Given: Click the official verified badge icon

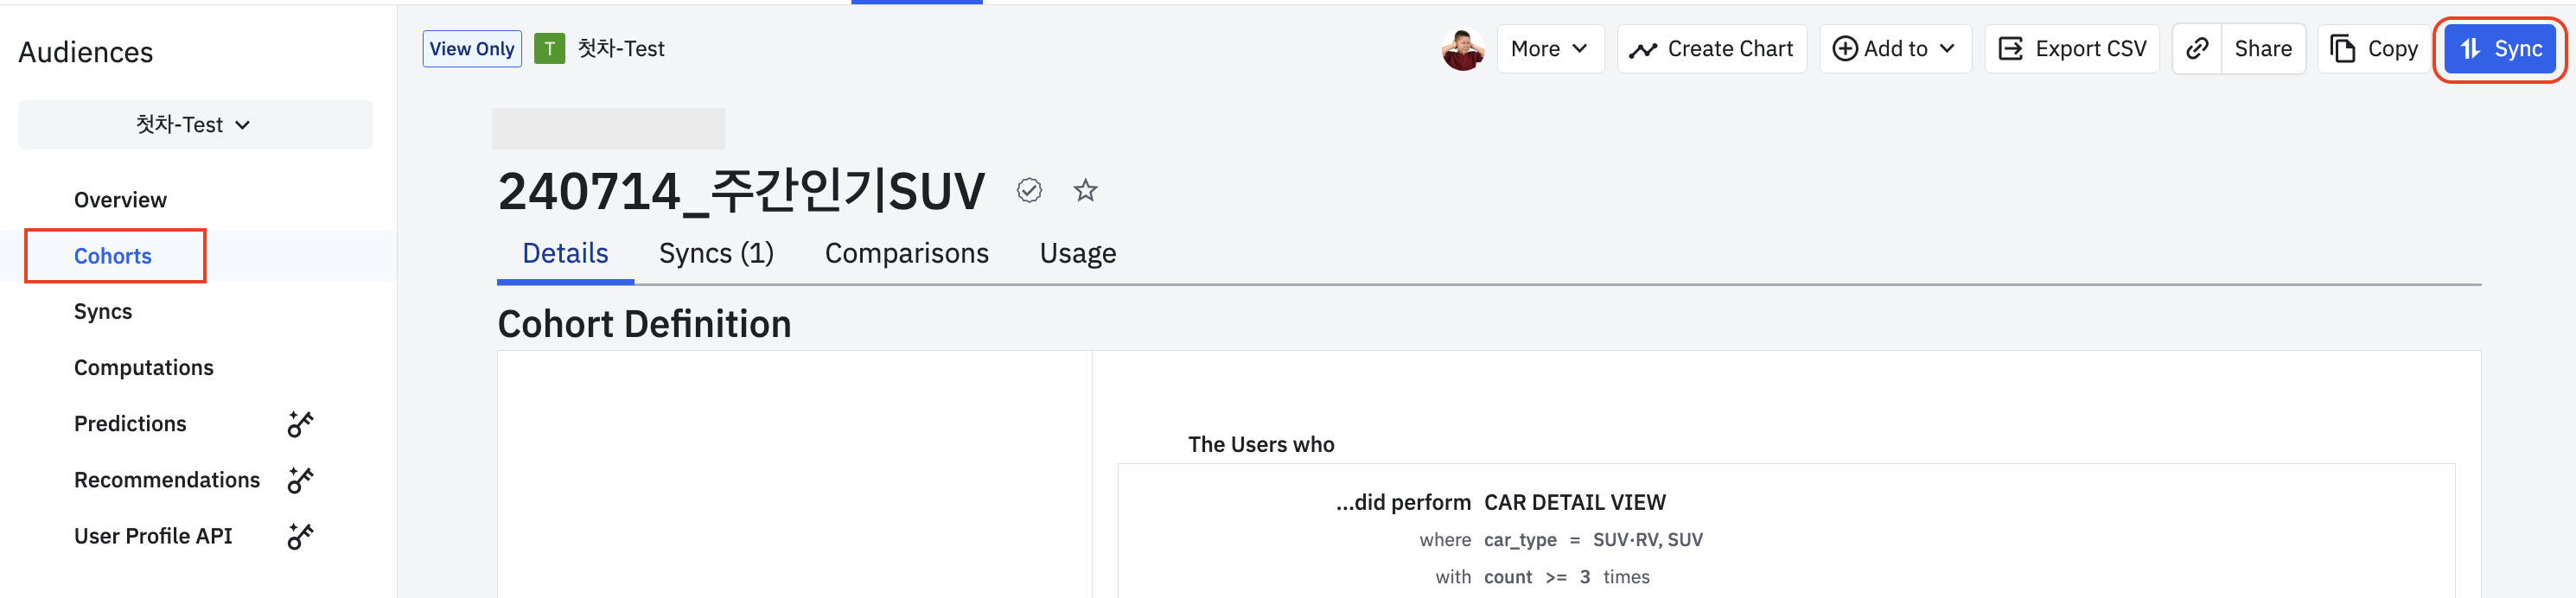Looking at the screenshot, I should pyautogui.click(x=1029, y=190).
